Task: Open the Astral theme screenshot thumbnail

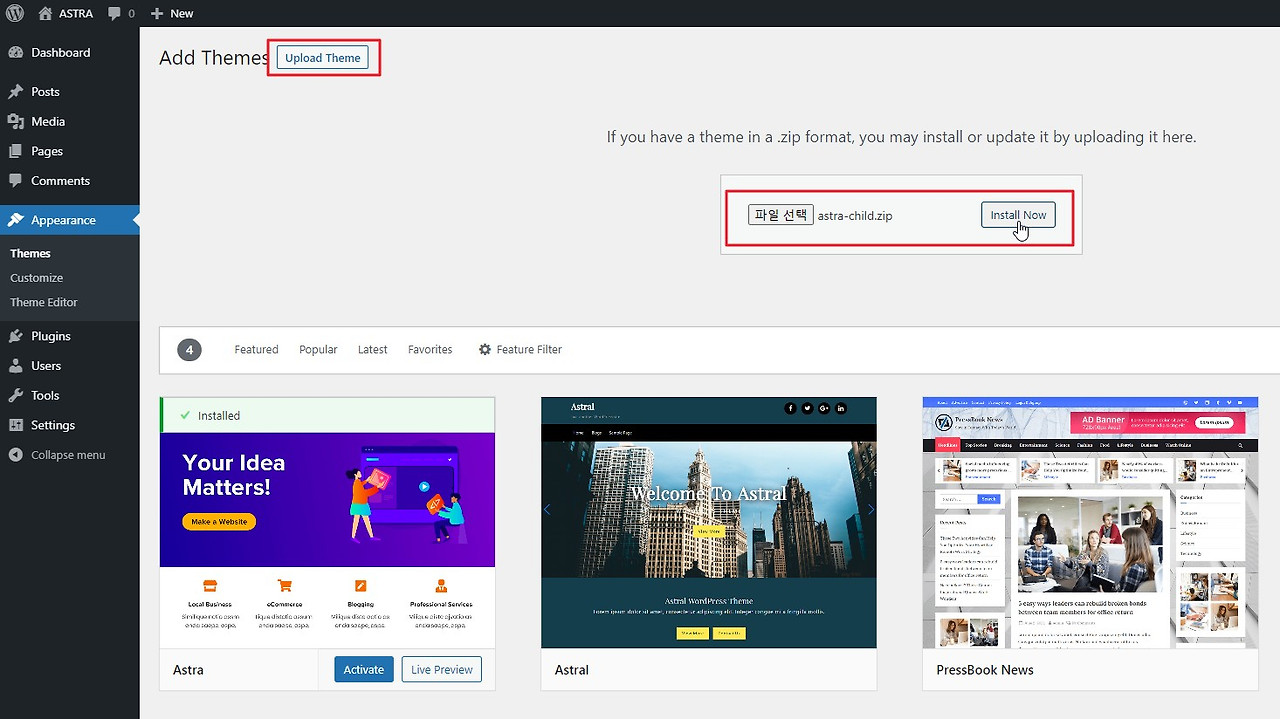Action: click(x=709, y=523)
